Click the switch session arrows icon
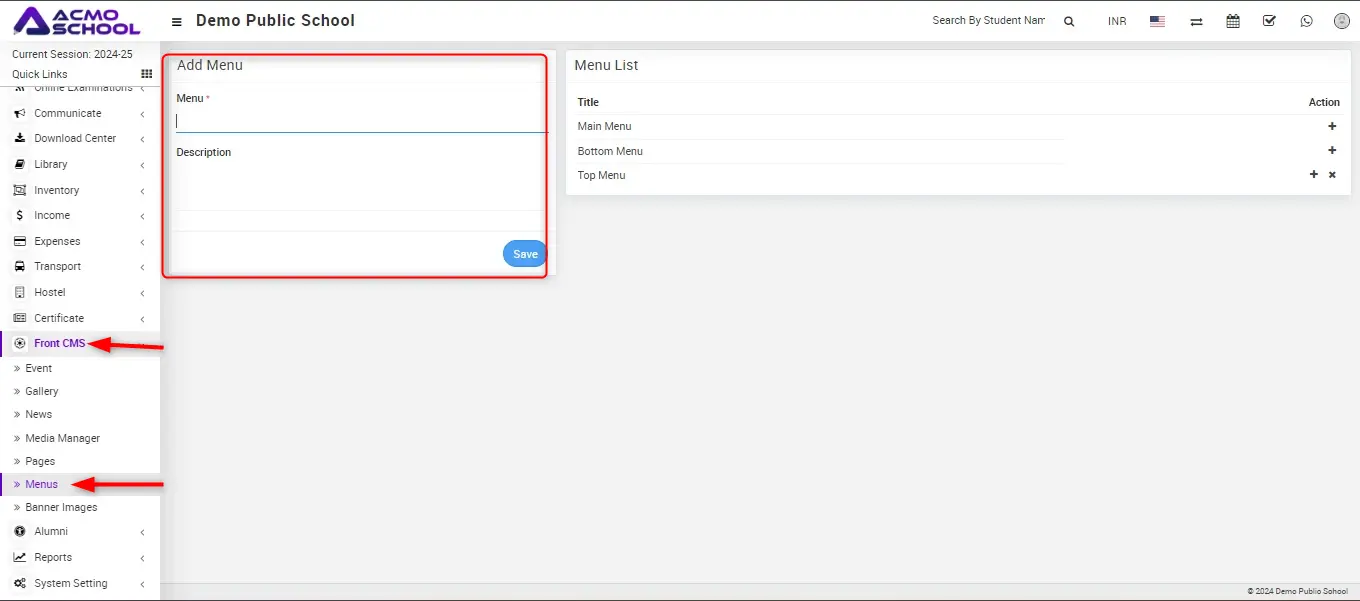Image resolution: width=1360 pixels, height=601 pixels. 1196,21
